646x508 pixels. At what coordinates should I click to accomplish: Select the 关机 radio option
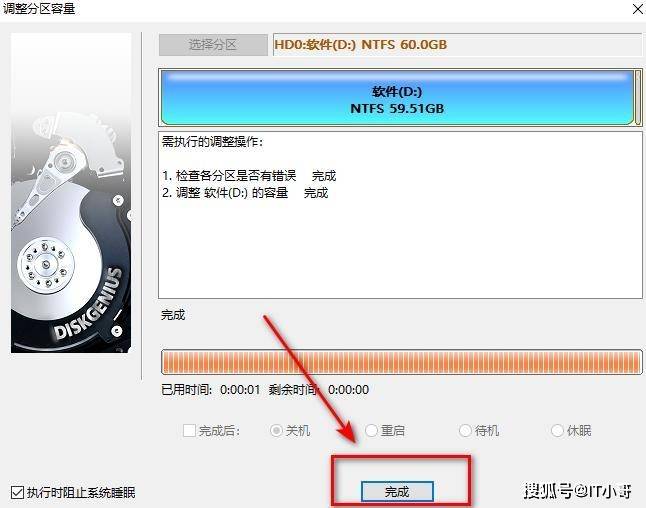[x=276, y=431]
